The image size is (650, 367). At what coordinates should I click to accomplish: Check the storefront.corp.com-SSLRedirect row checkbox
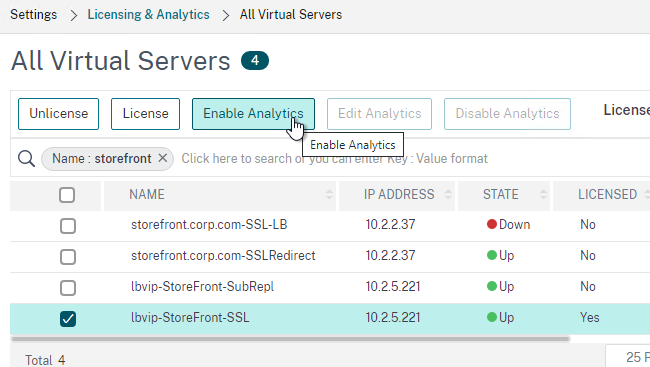pyautogui.click(x=68, y=257)
